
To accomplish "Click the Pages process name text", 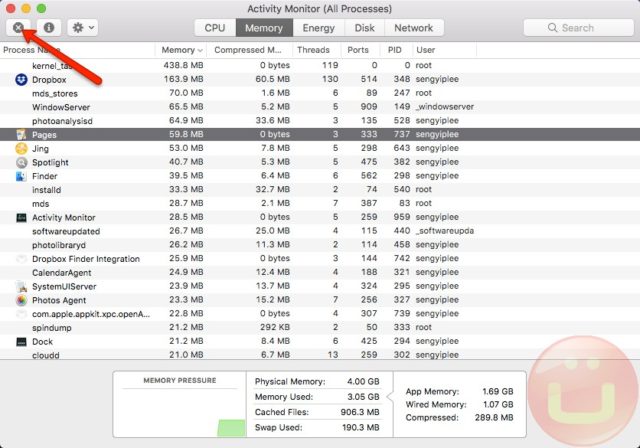I will point(44,135).
